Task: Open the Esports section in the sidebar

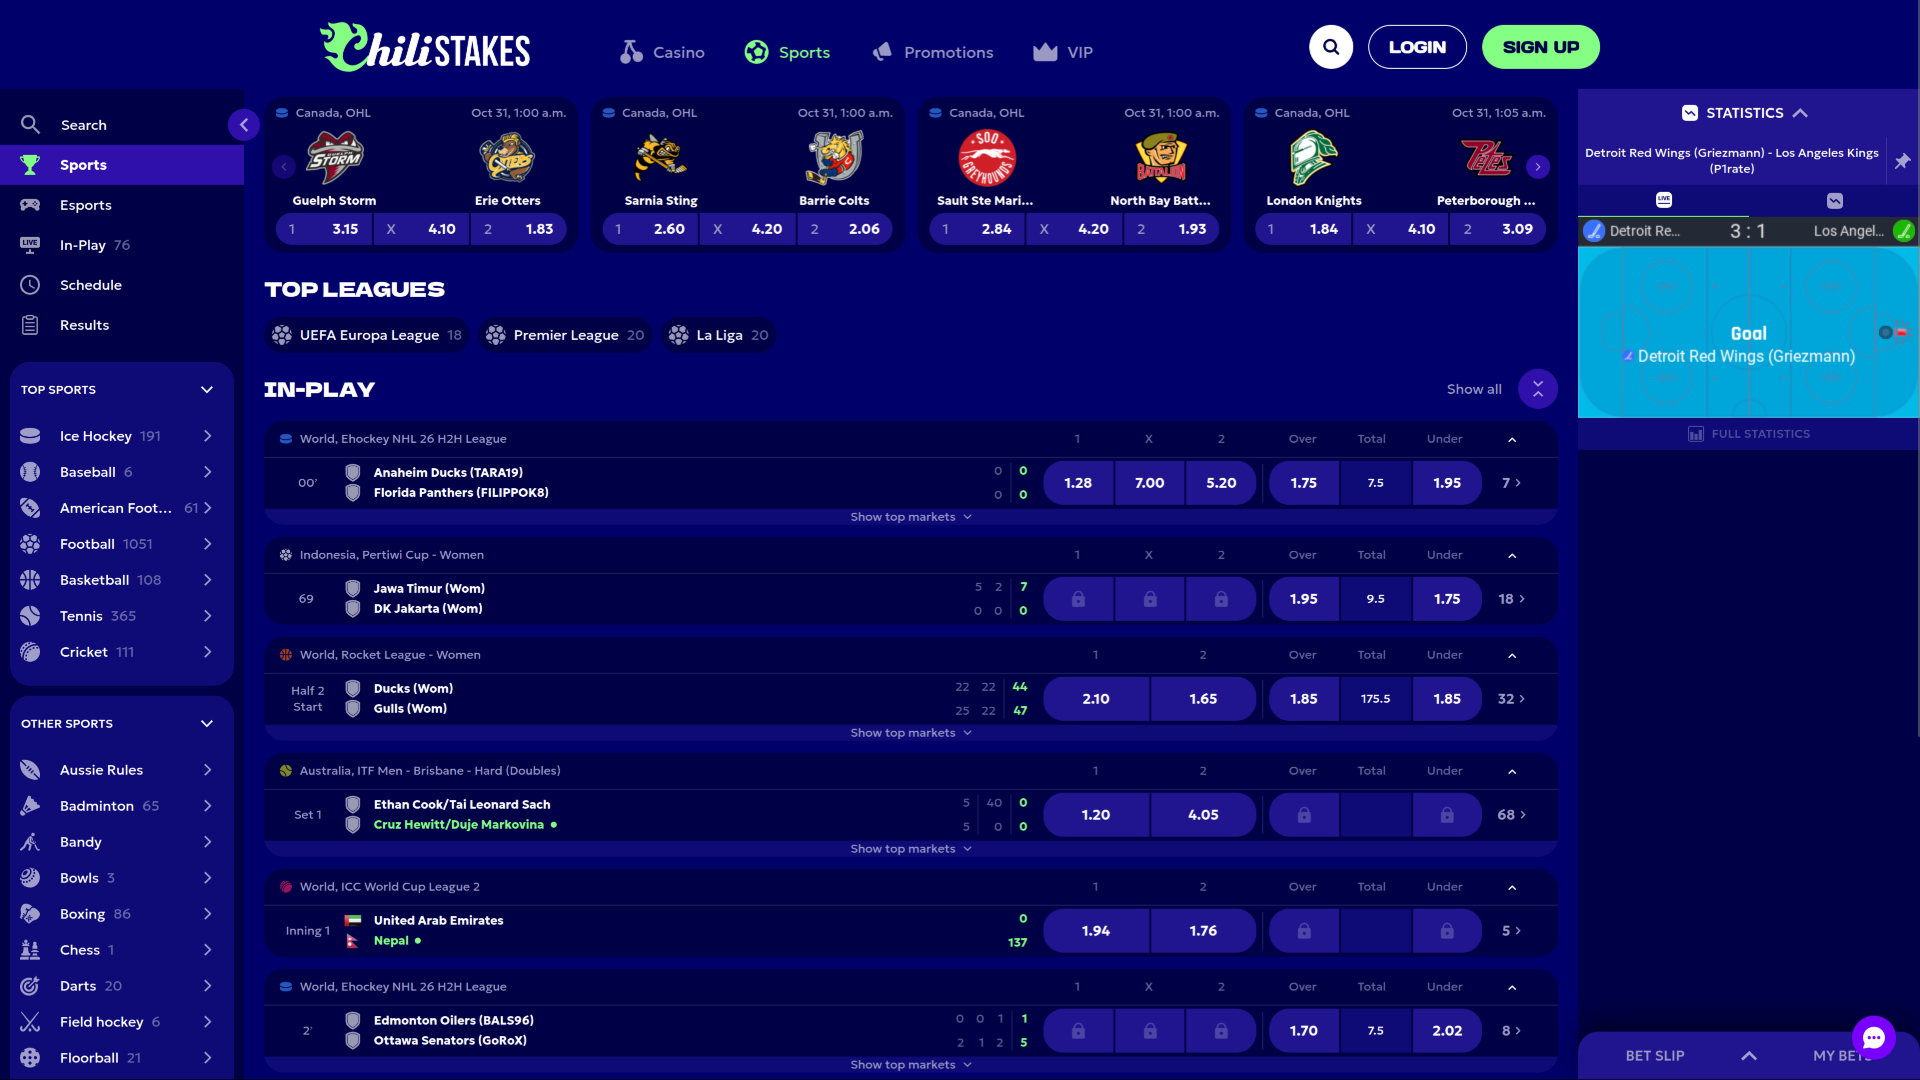Action: tap(85, 204)
